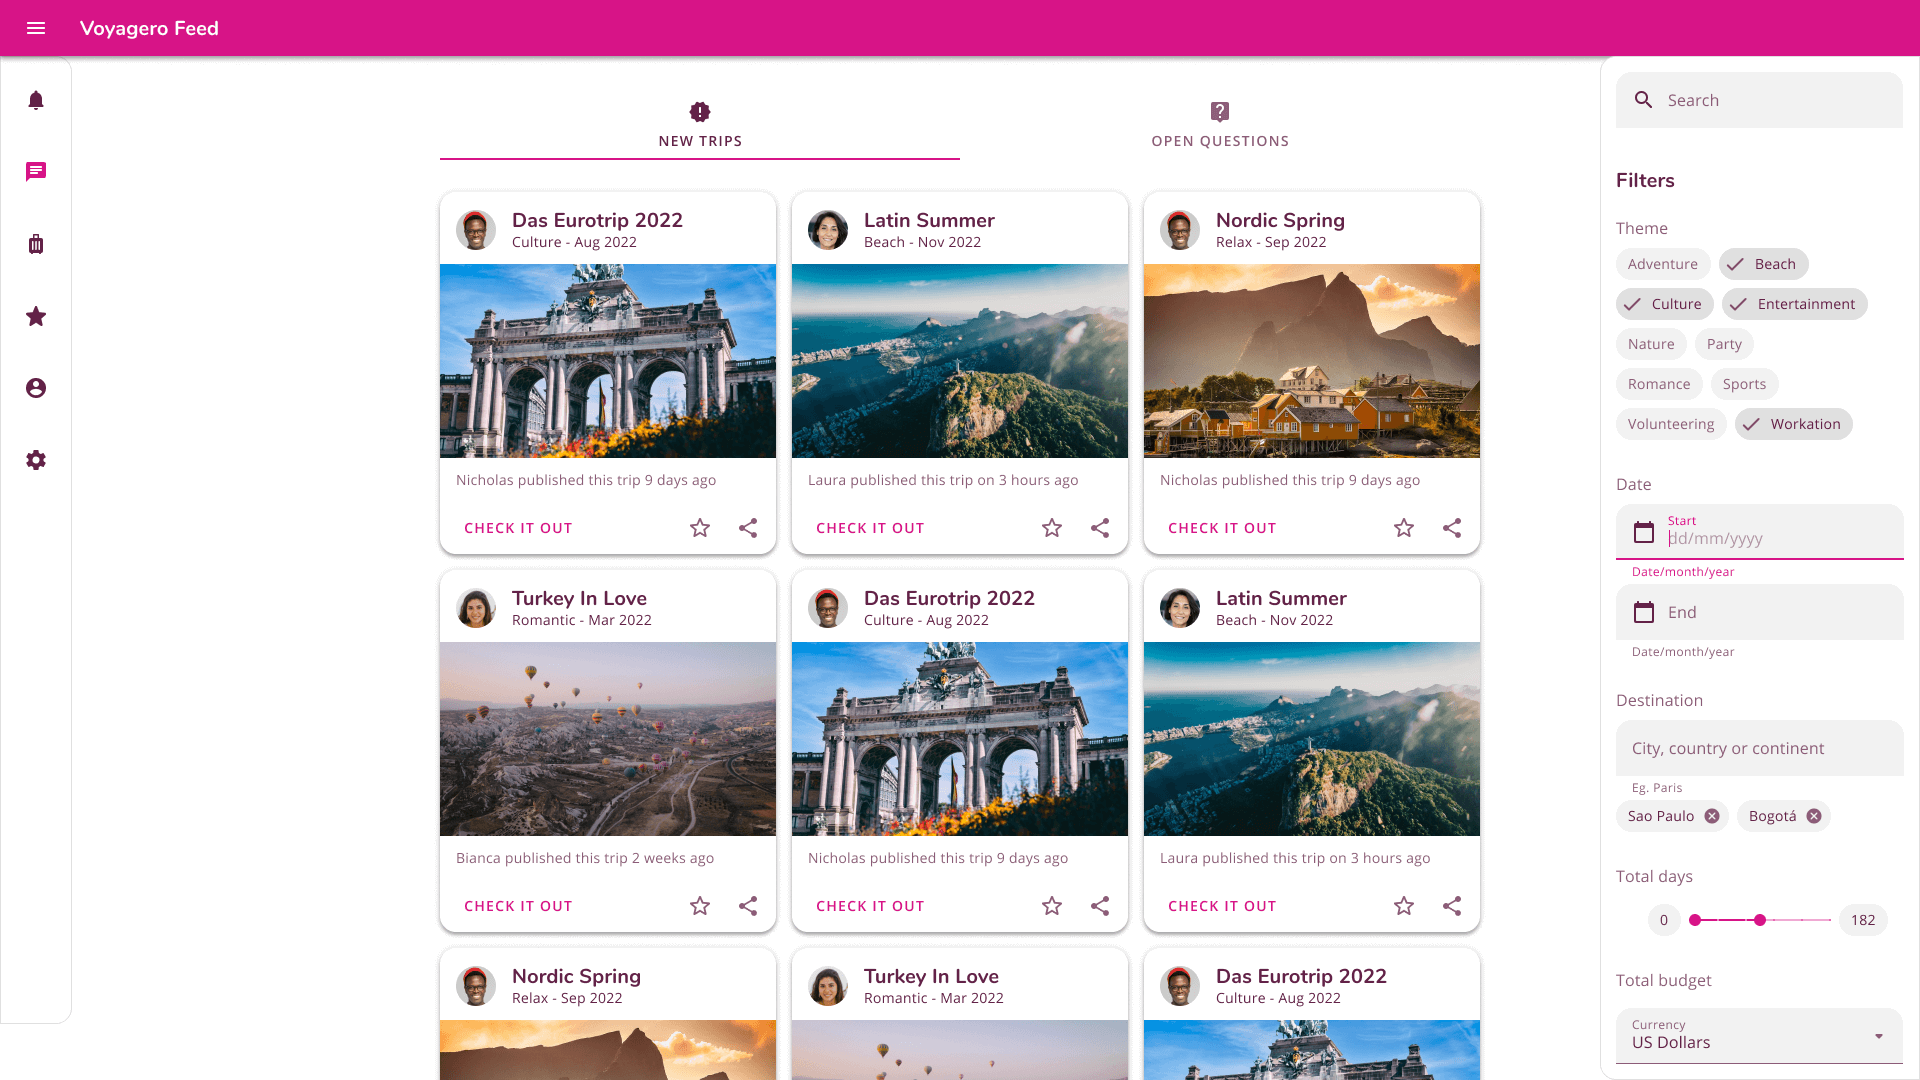Click the settings gear icon

36,460
